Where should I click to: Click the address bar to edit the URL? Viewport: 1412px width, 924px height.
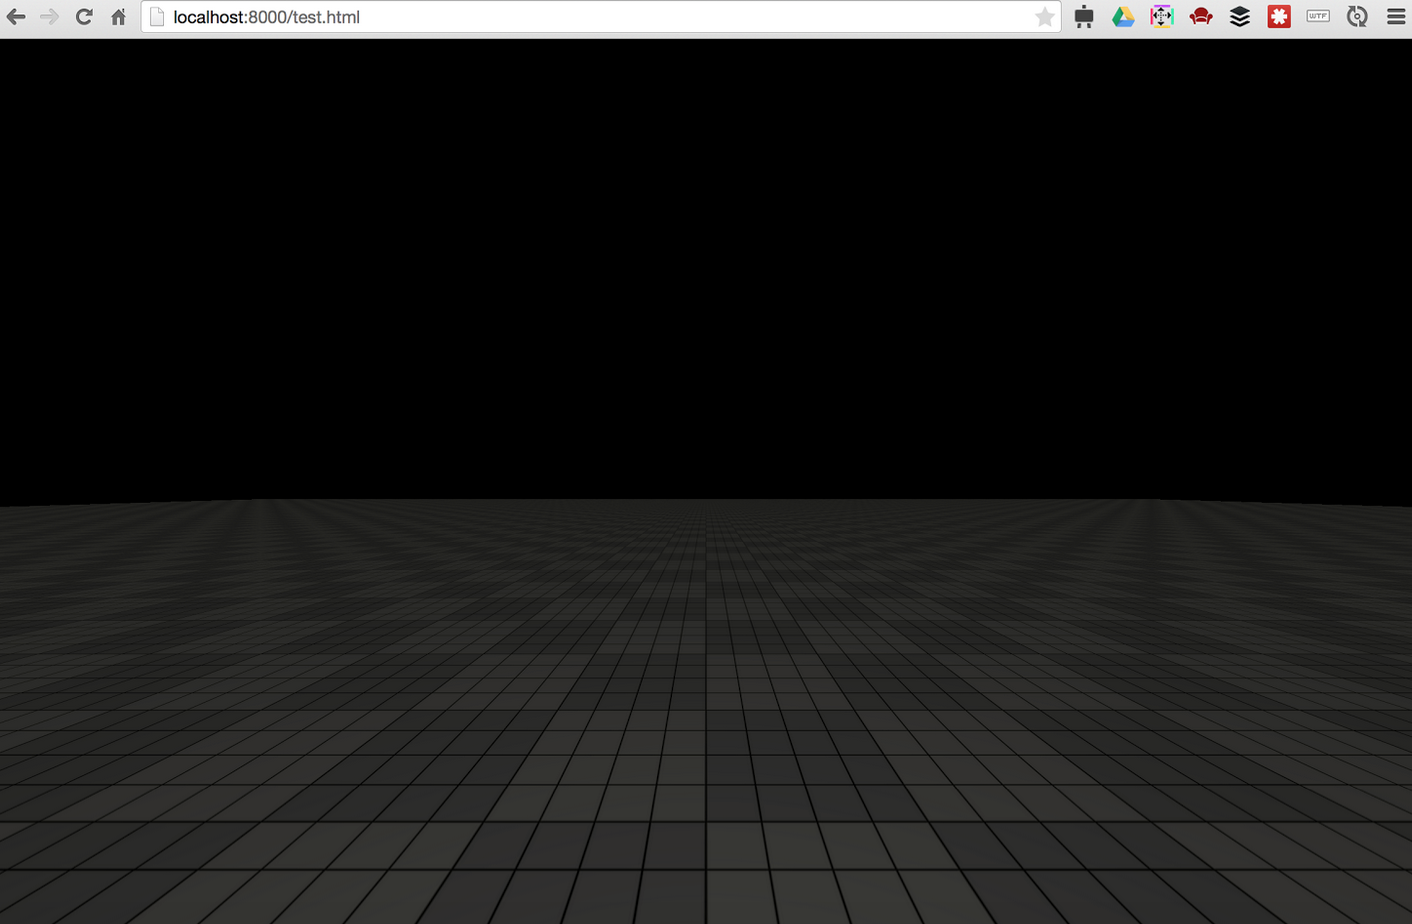tap(600, 16)
